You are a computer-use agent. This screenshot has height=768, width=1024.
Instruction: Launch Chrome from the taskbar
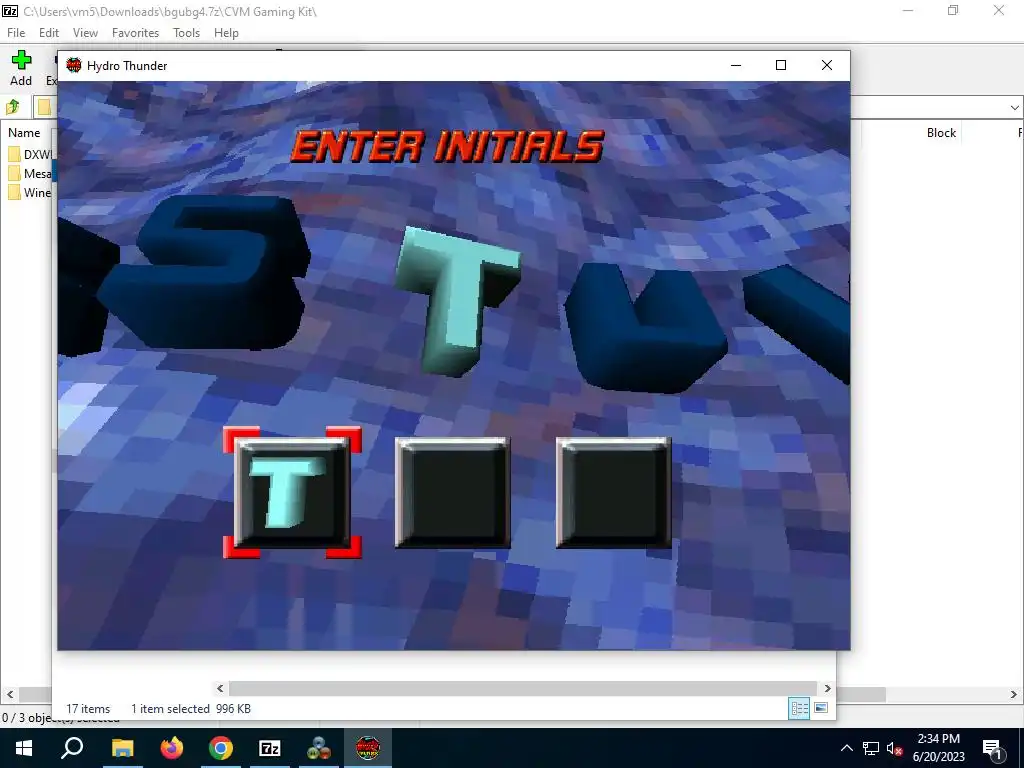click(x=221, y=748)
